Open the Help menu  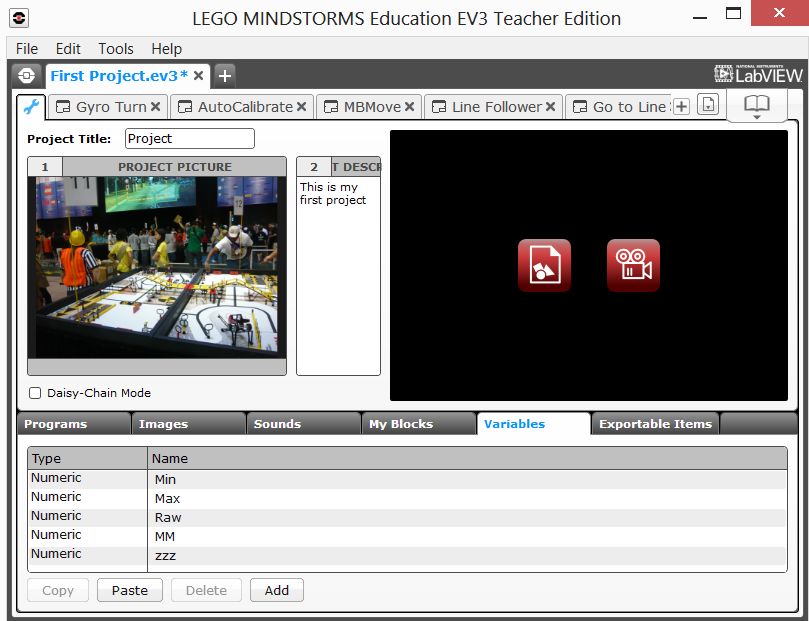coord(167,48)
